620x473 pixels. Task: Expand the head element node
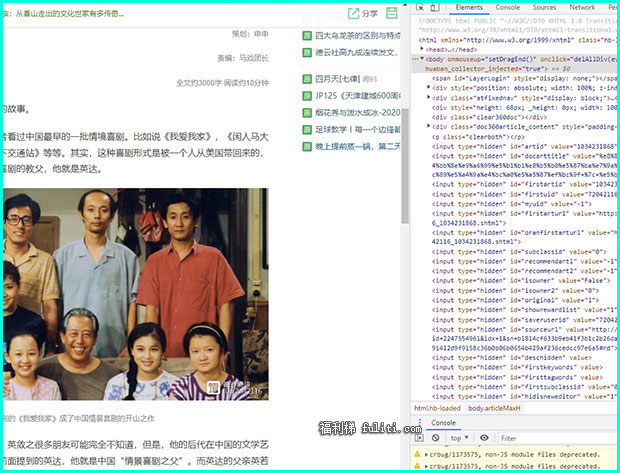(x=422, y=48)
